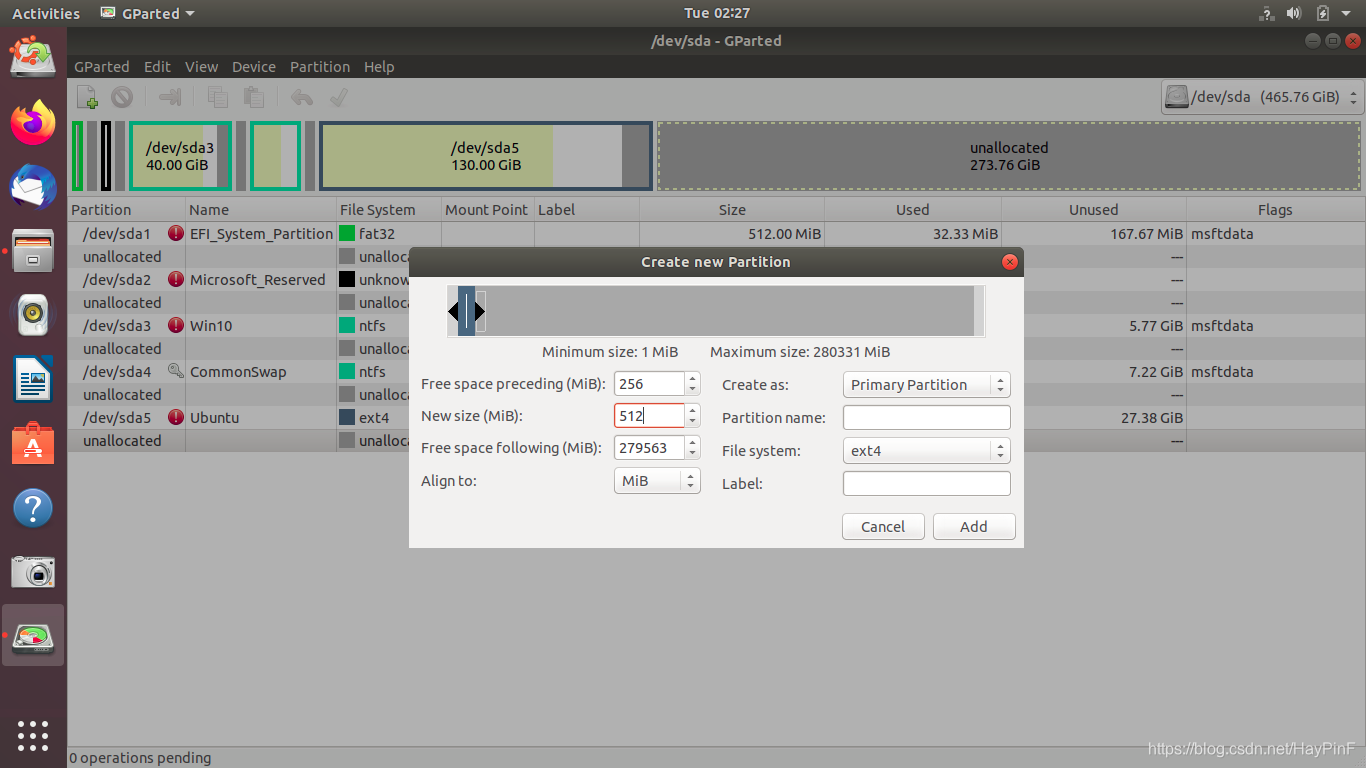Open Ubuntu Software from the dock
The width and height of the screenshot is (1366, 768).
click(33, 444)
